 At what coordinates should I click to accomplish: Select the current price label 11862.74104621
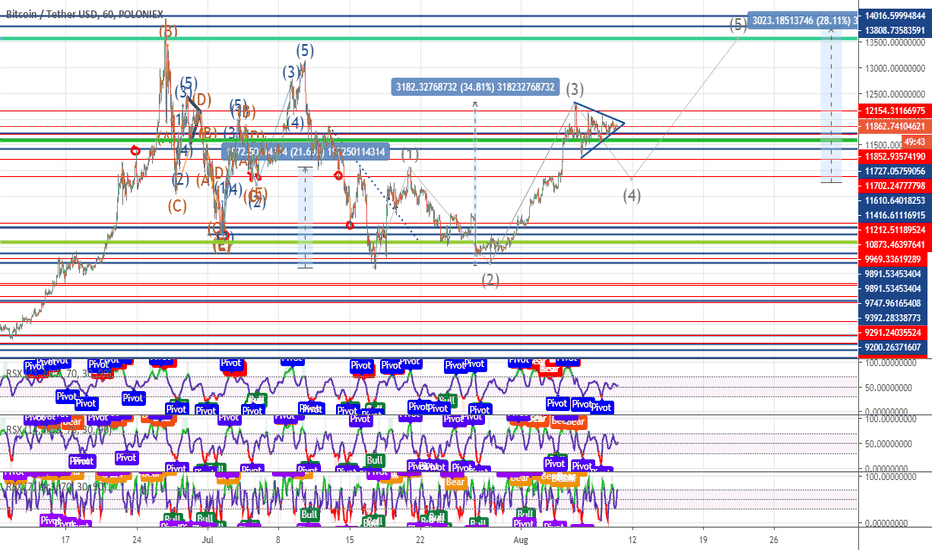click(x=895, y=126)
